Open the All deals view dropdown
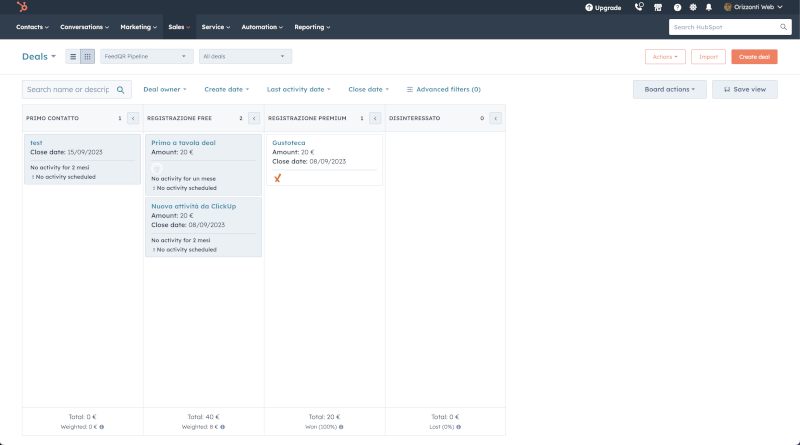 [x=245, y=57]
